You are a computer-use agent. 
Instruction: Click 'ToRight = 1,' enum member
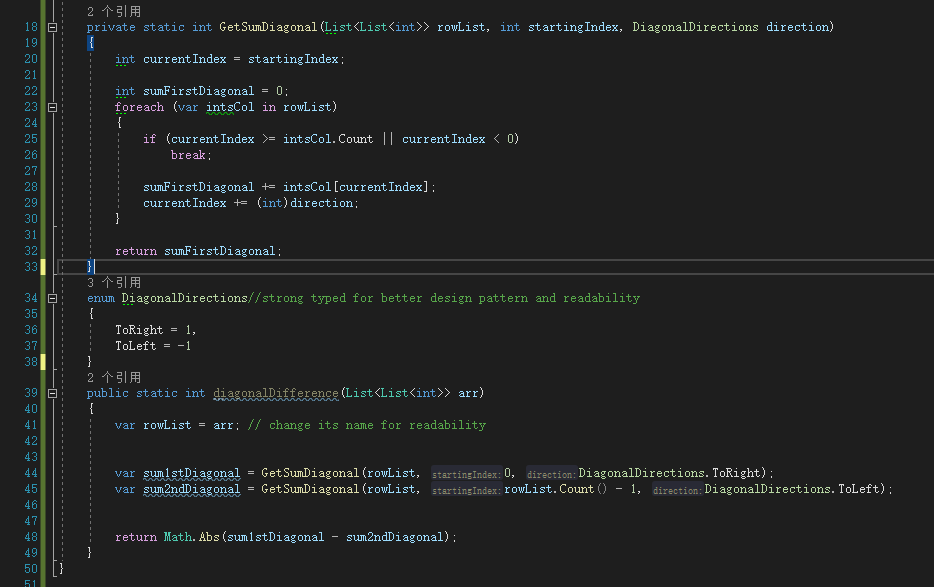tap(155, 330)
